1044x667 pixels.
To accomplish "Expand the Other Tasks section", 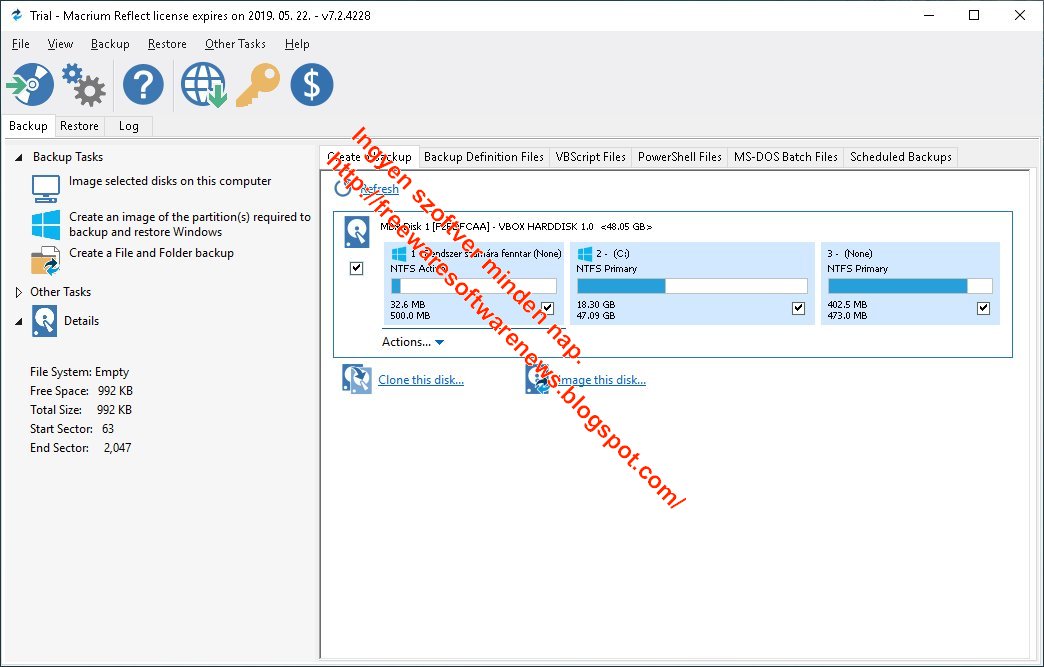I will [19, 292].
